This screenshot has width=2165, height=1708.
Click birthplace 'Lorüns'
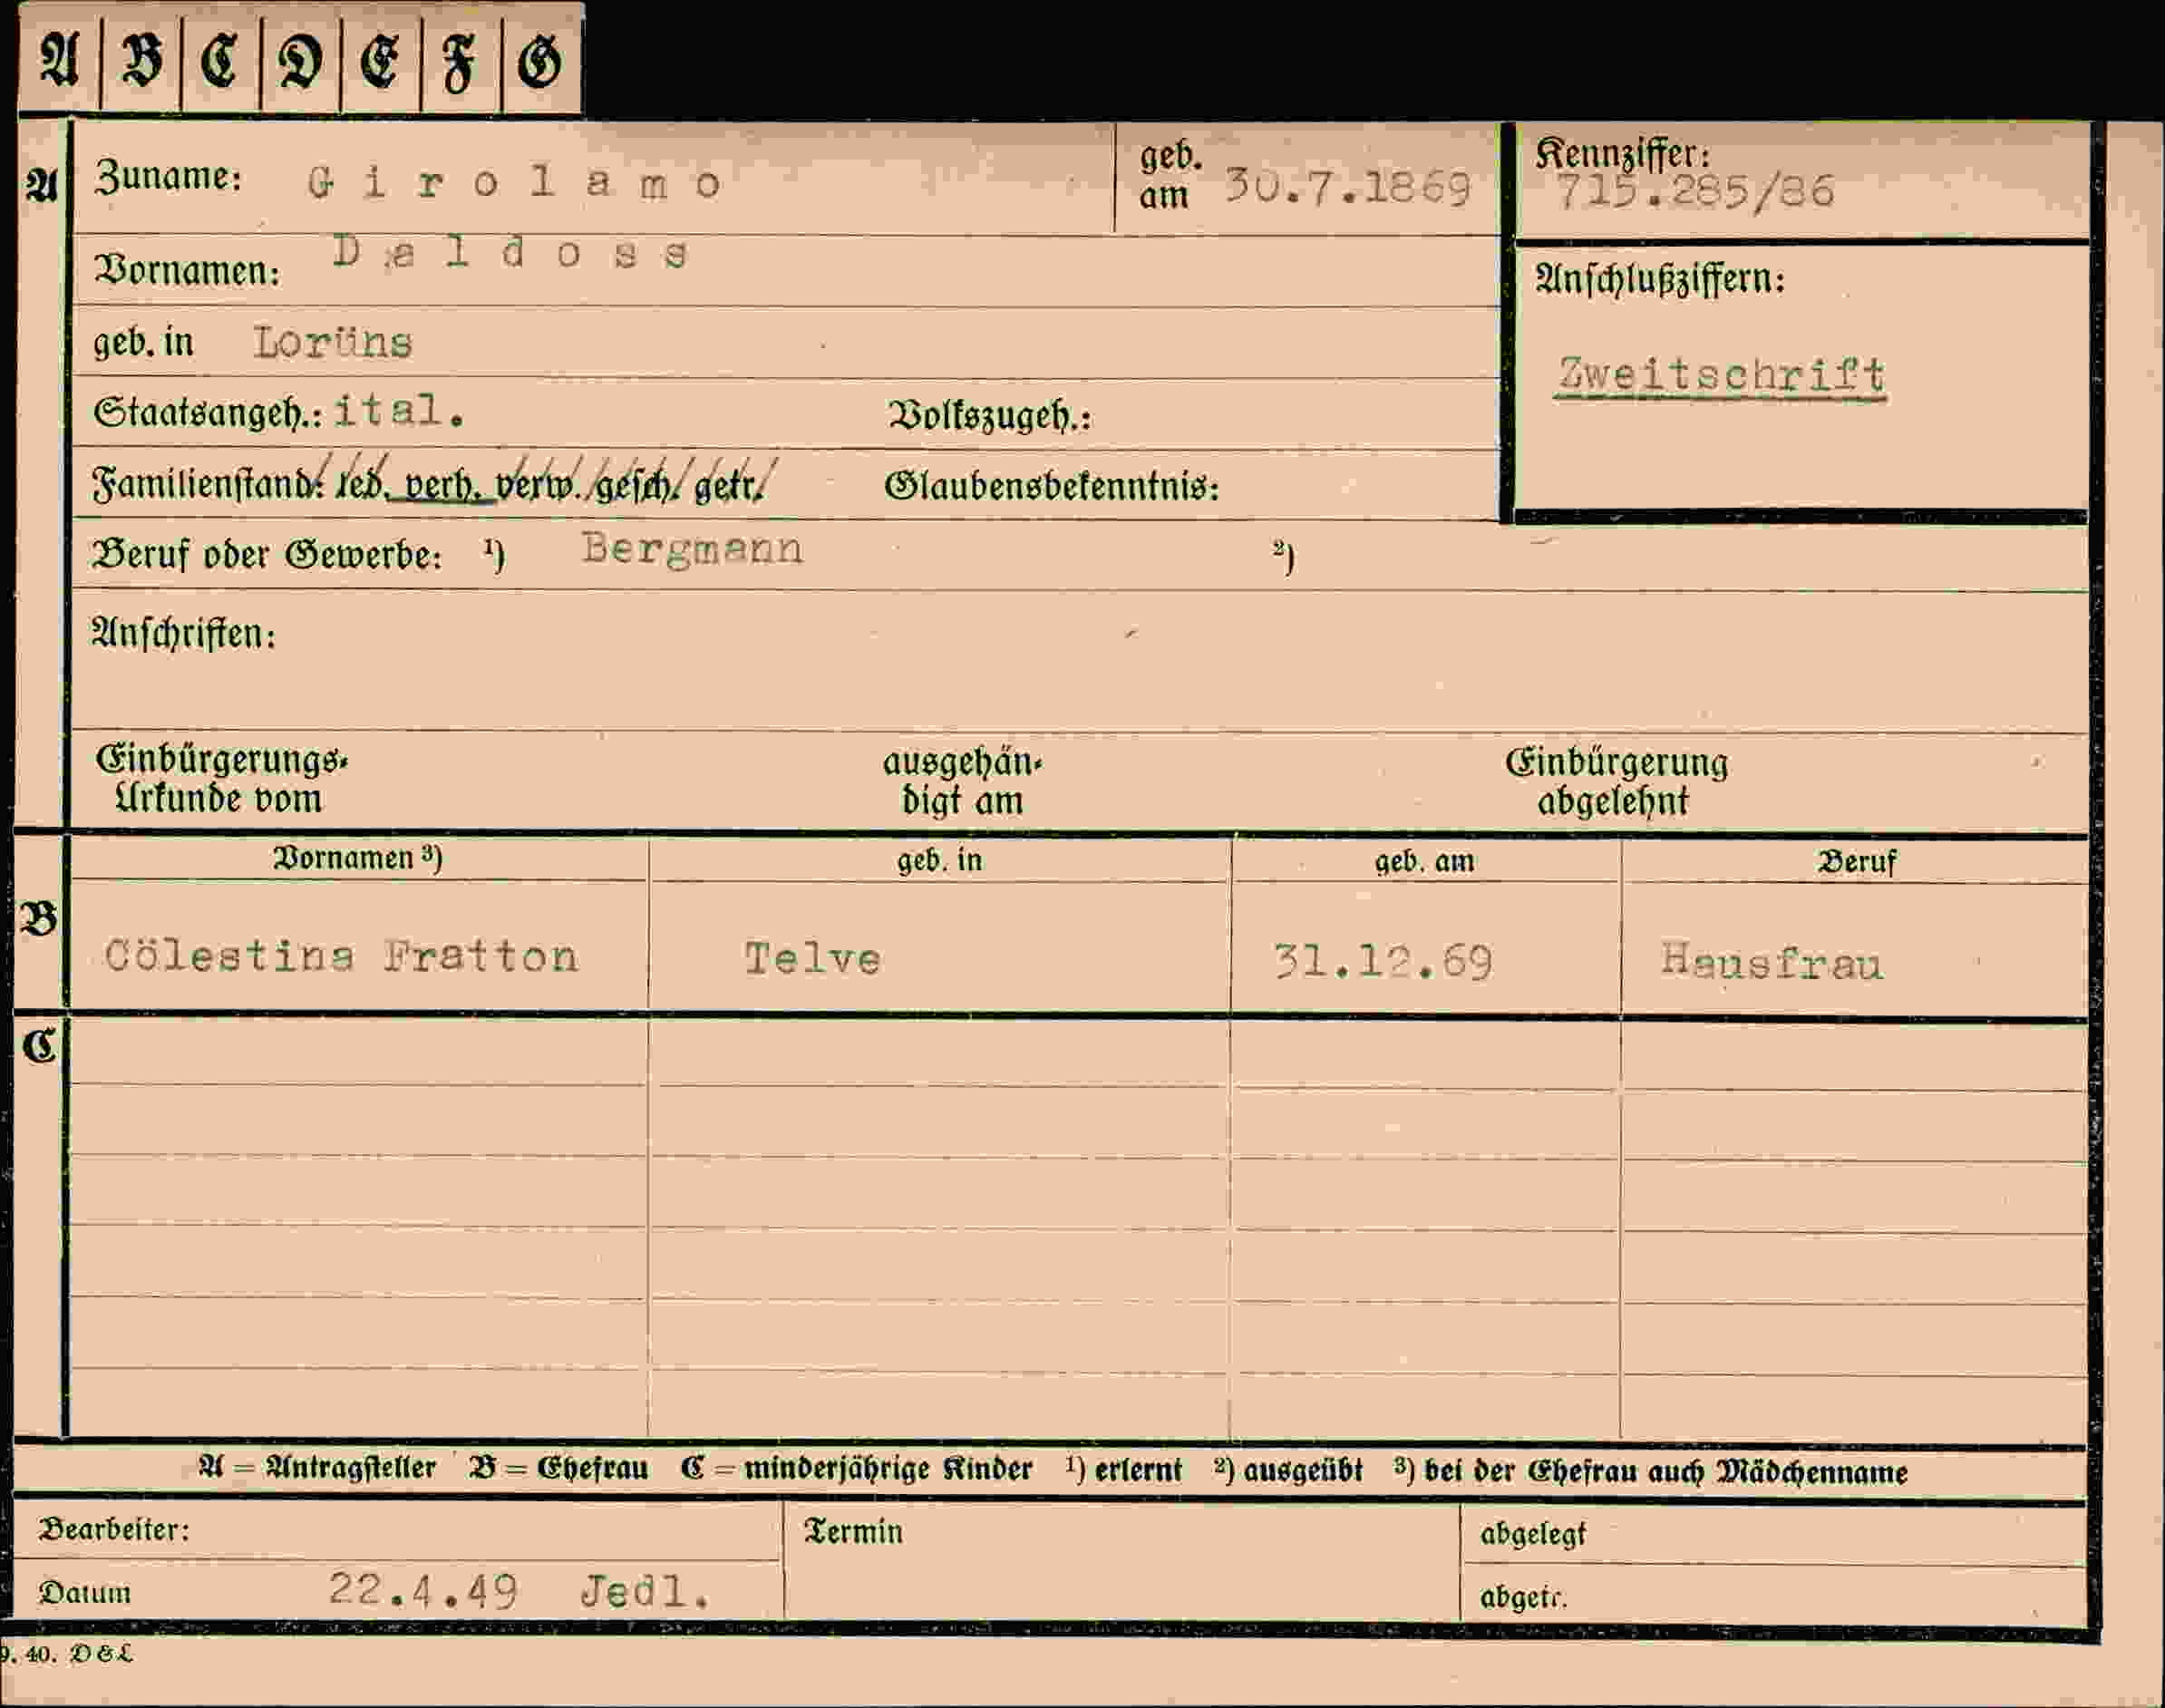[333, 343]
